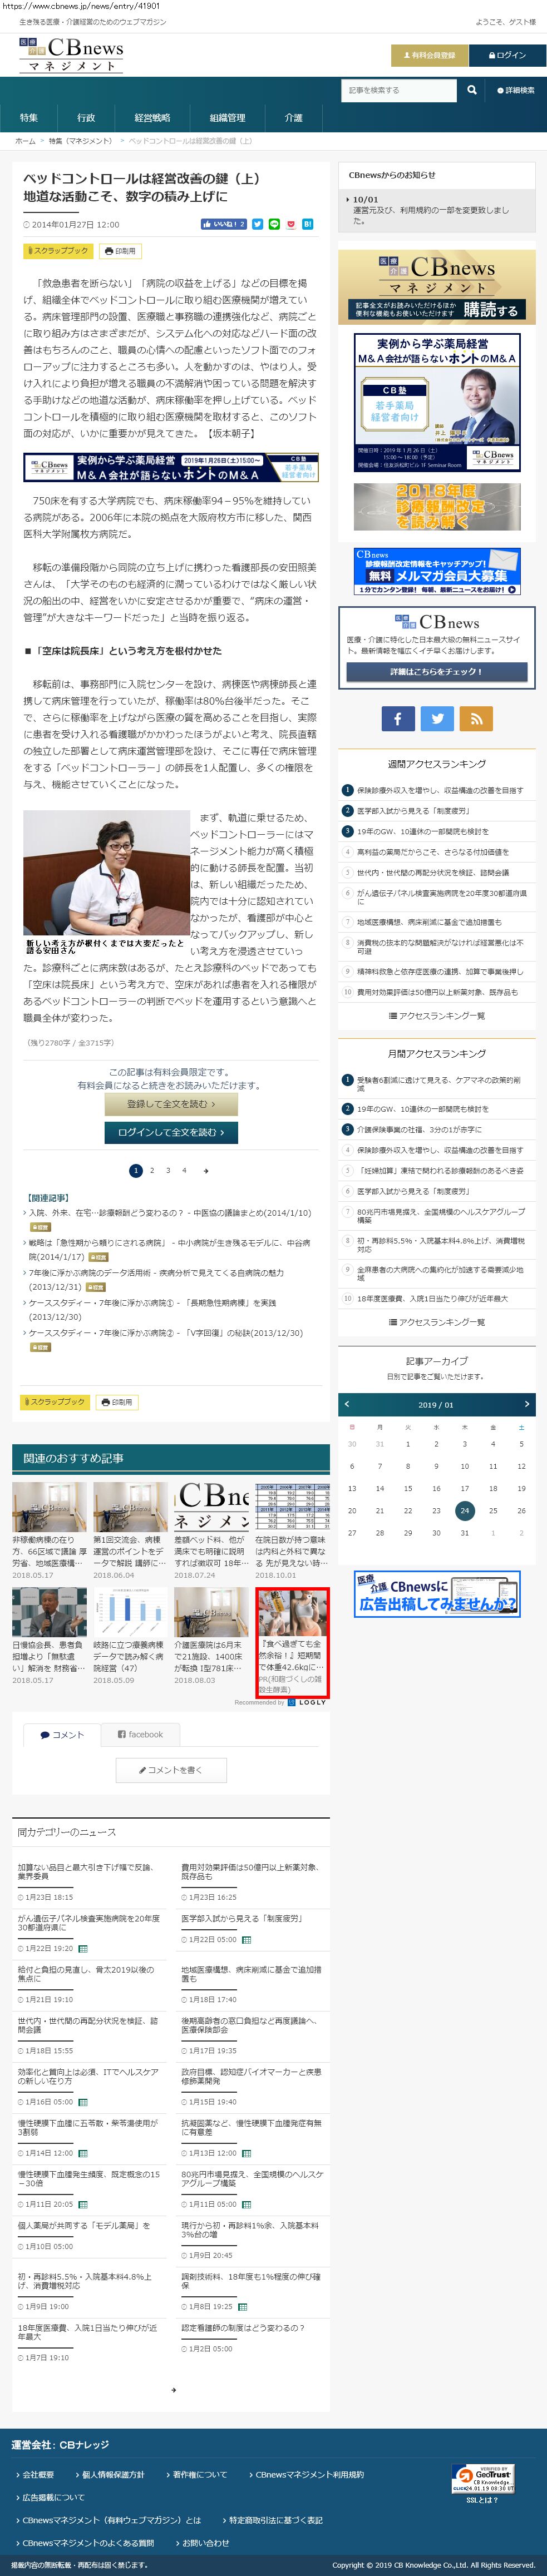Click 特集（マネジメント）breadcrumb link

(x=81, y=141)
